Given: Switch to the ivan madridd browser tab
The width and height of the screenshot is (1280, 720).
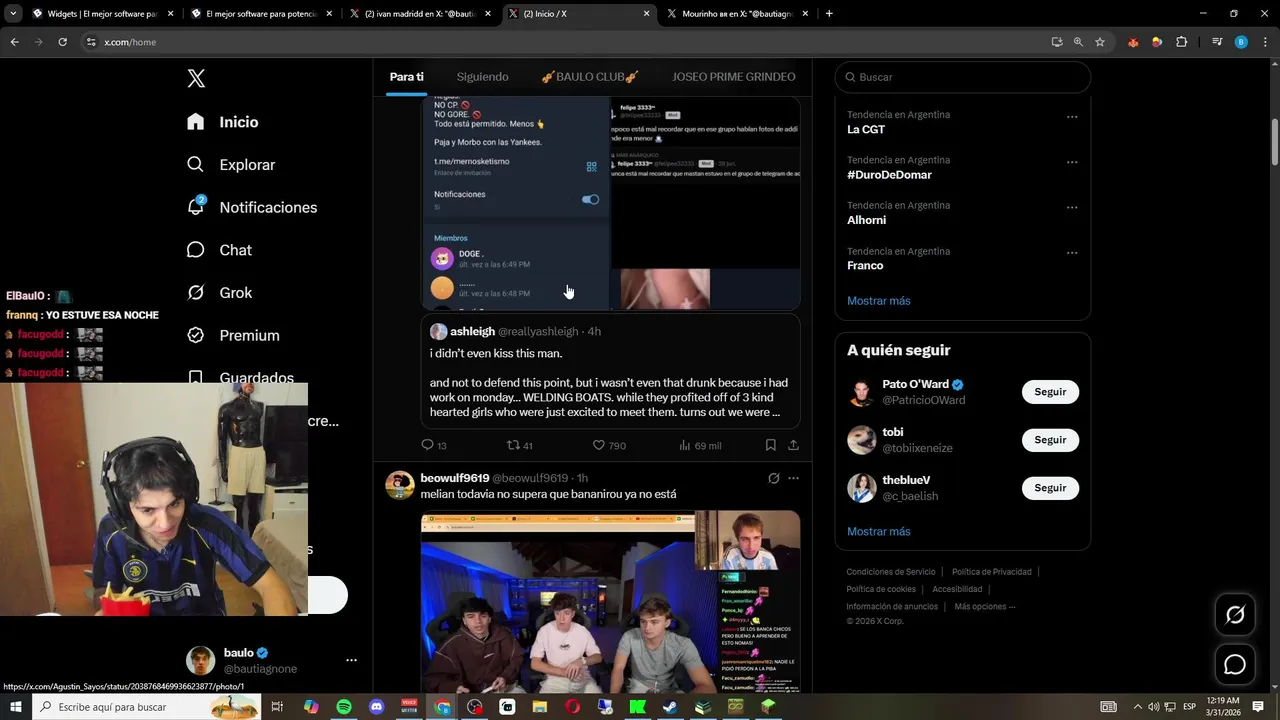Looking at the screenshot, I should tap(420, 14).
